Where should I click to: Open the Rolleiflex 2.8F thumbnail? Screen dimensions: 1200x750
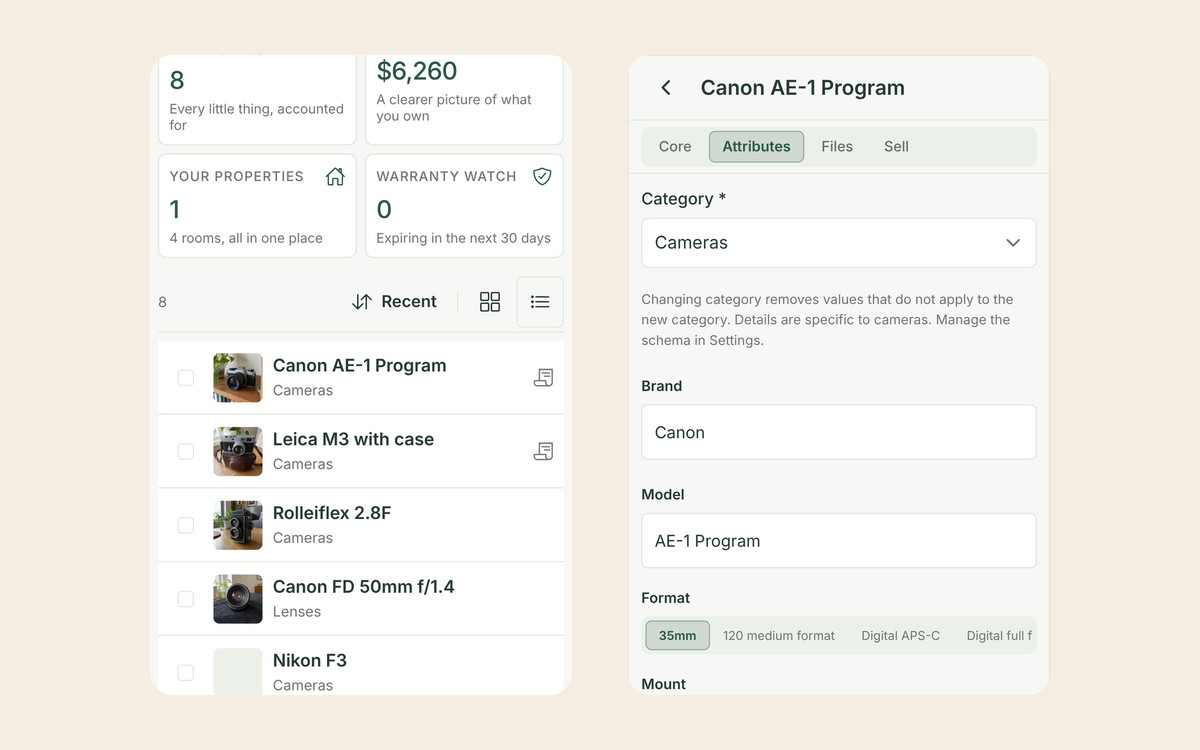(238, 525)
